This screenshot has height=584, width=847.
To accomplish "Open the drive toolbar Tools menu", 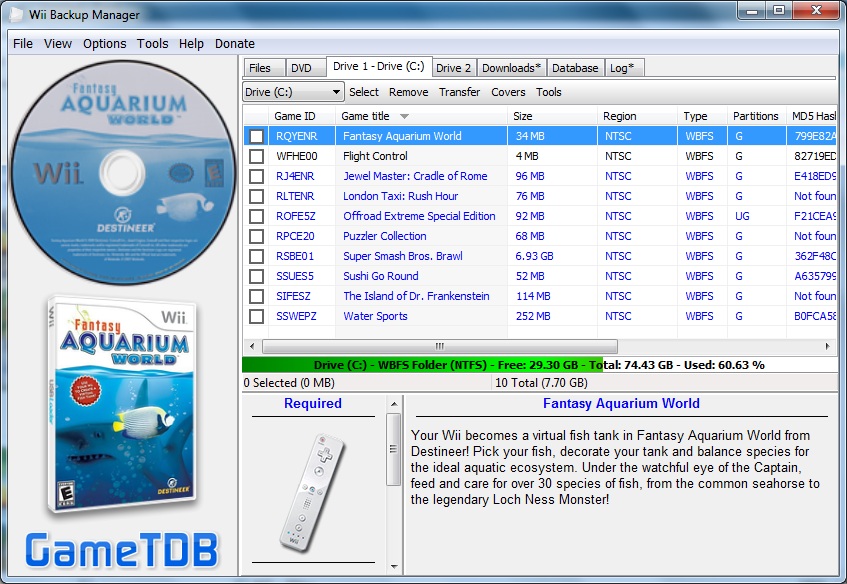I will point(548,92).
